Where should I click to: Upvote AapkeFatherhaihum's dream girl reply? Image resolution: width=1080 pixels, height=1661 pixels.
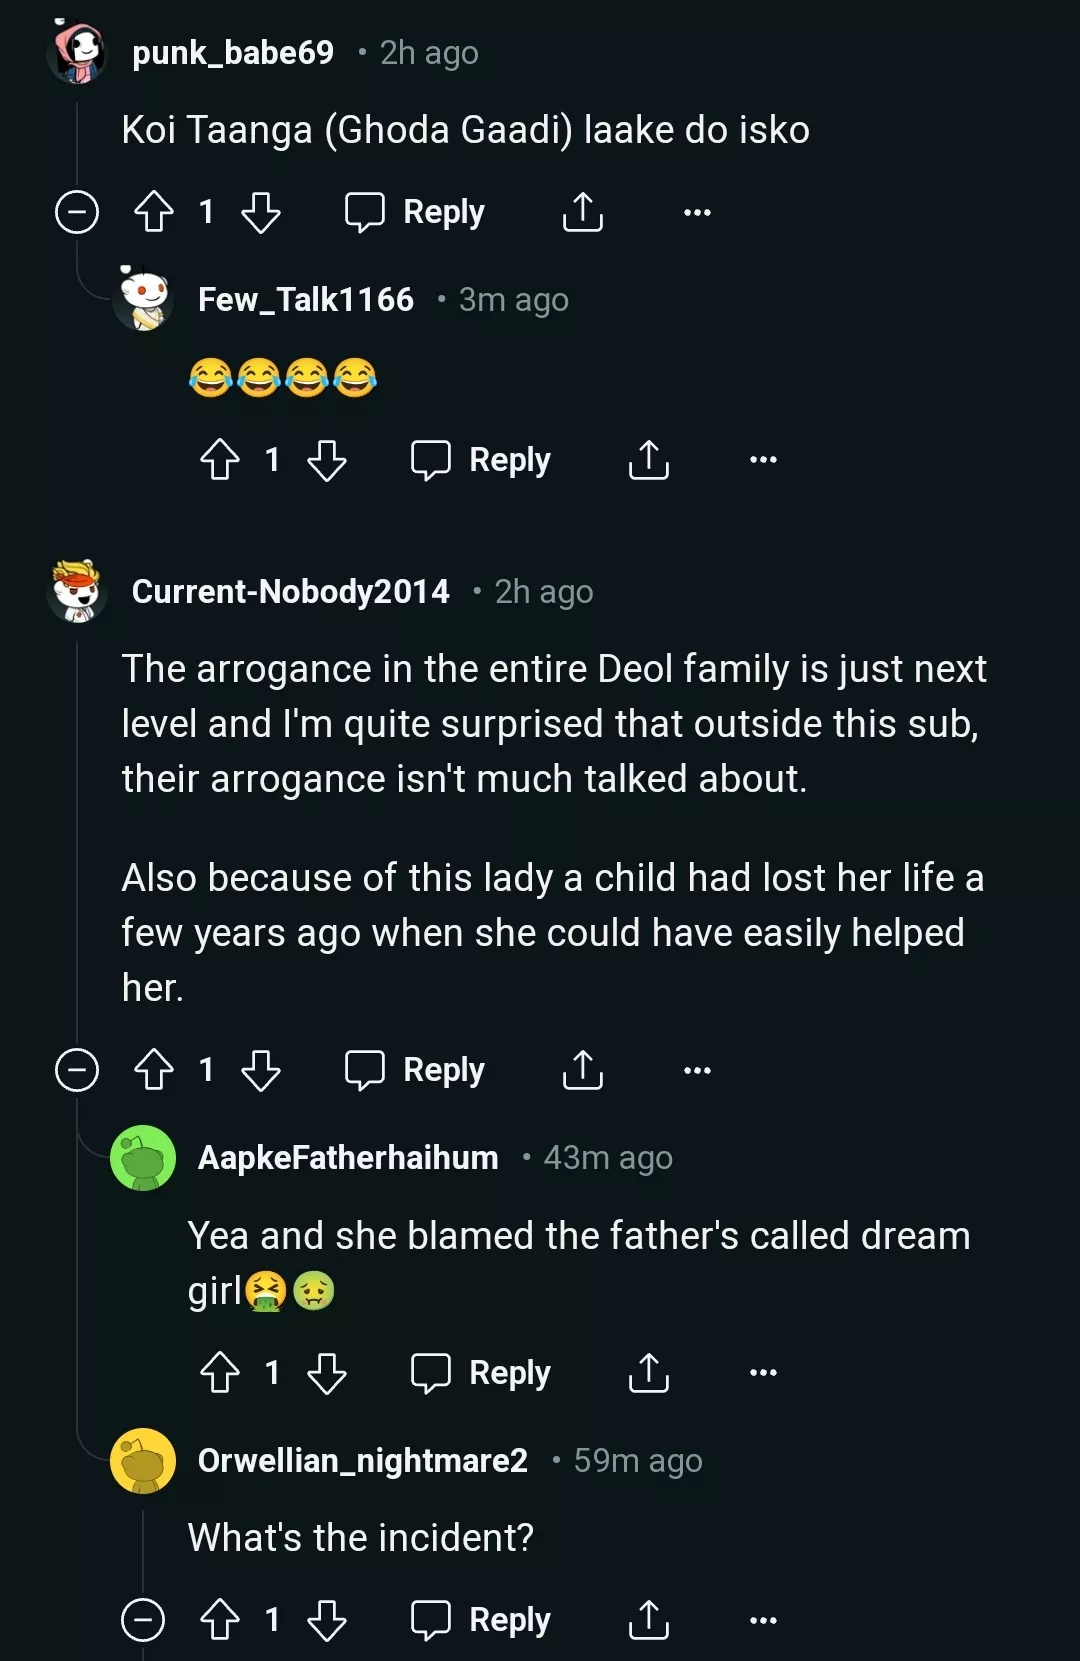(x=220, y=1372)
